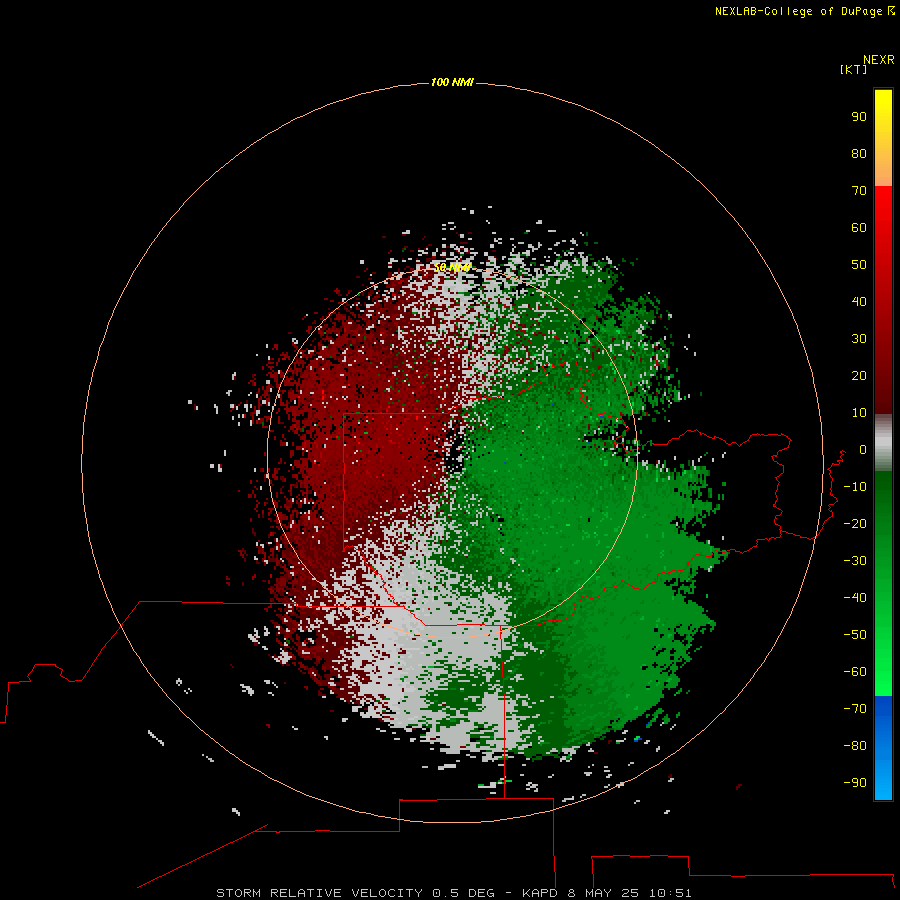Click the 80 value on velocity scale
This screenshot has width=900, height=900.
[x=859, y=154]
